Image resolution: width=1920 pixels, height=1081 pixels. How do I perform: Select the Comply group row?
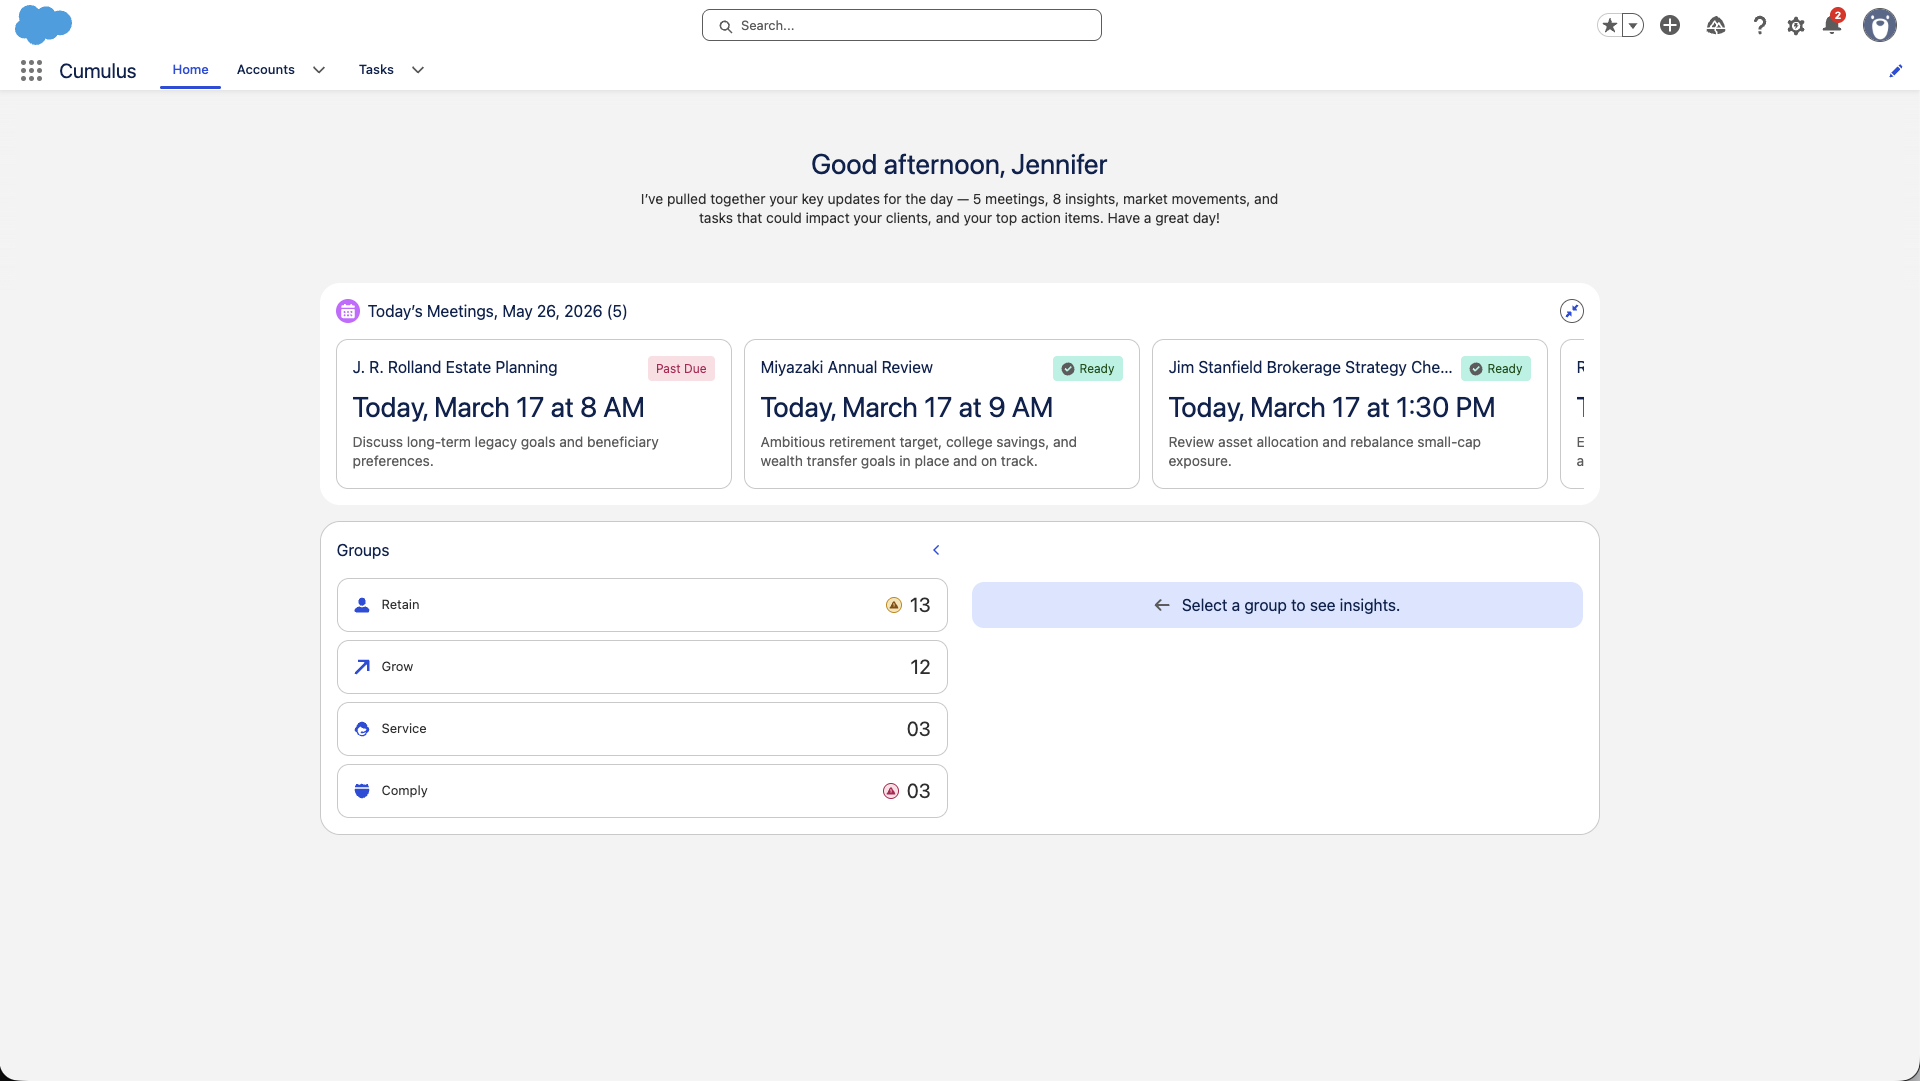coord(642,791)
